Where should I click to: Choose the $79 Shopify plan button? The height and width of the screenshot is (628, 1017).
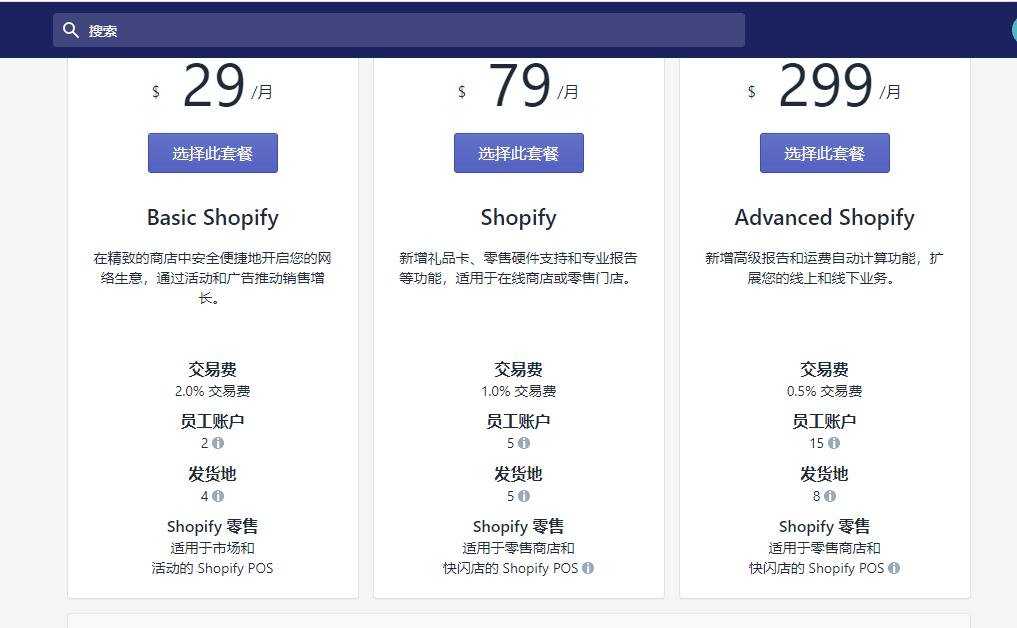[x=519, y=153]
